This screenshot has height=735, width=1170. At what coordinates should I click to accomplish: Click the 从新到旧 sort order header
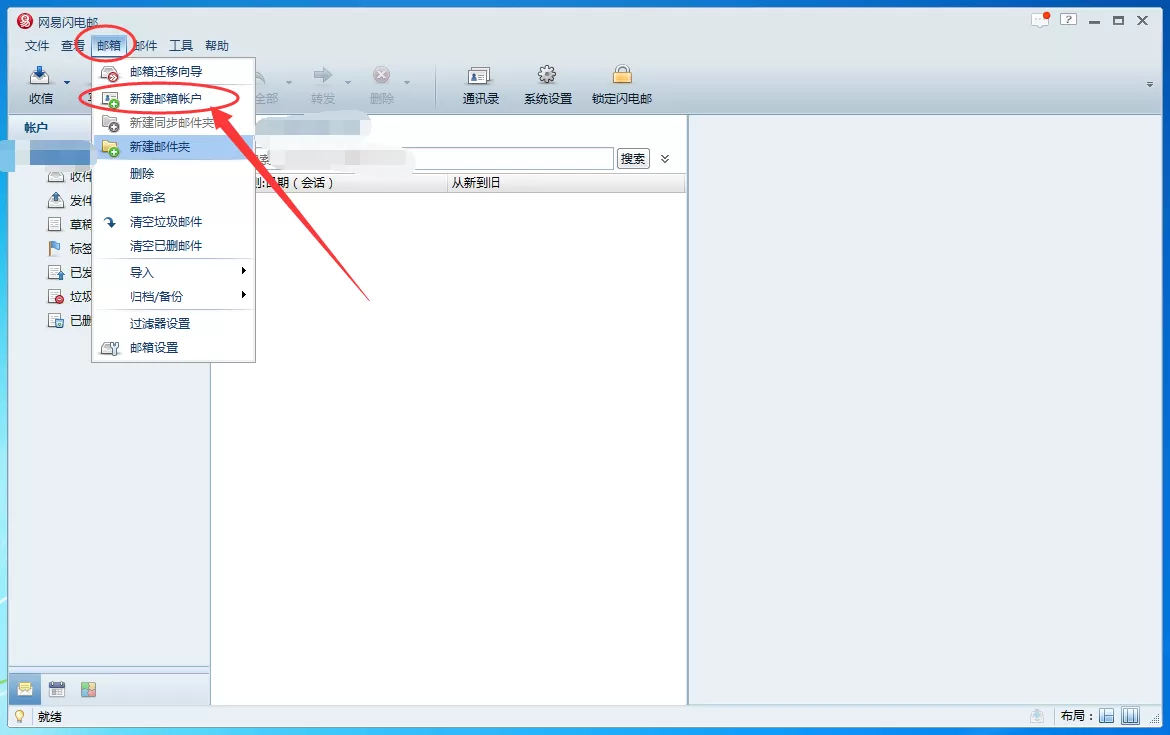click(x=475, y=183)
